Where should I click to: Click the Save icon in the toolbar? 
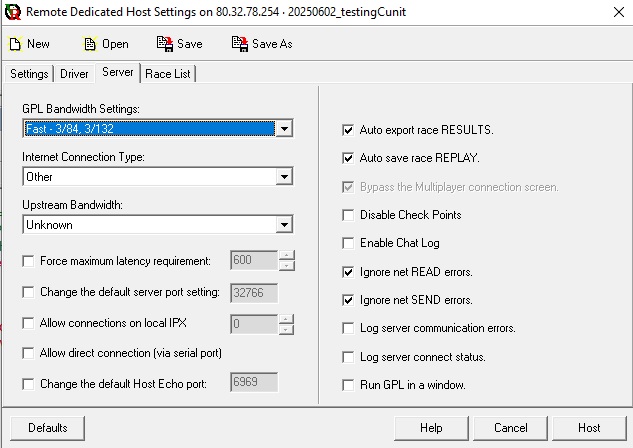(165, 44)
